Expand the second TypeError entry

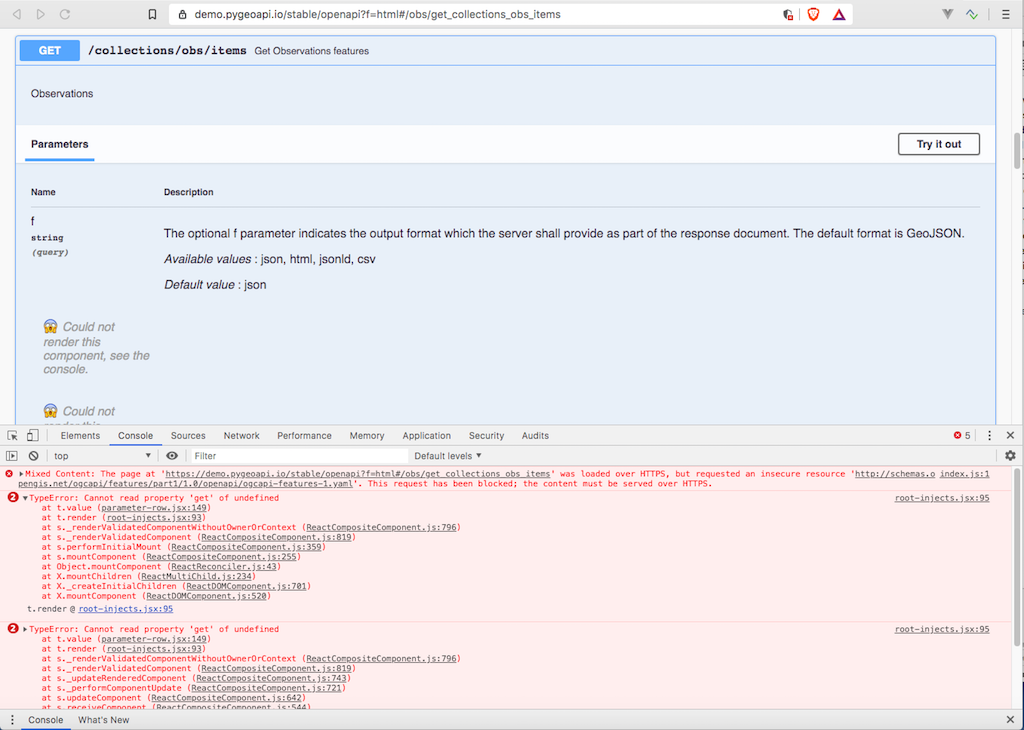point(25,629)
